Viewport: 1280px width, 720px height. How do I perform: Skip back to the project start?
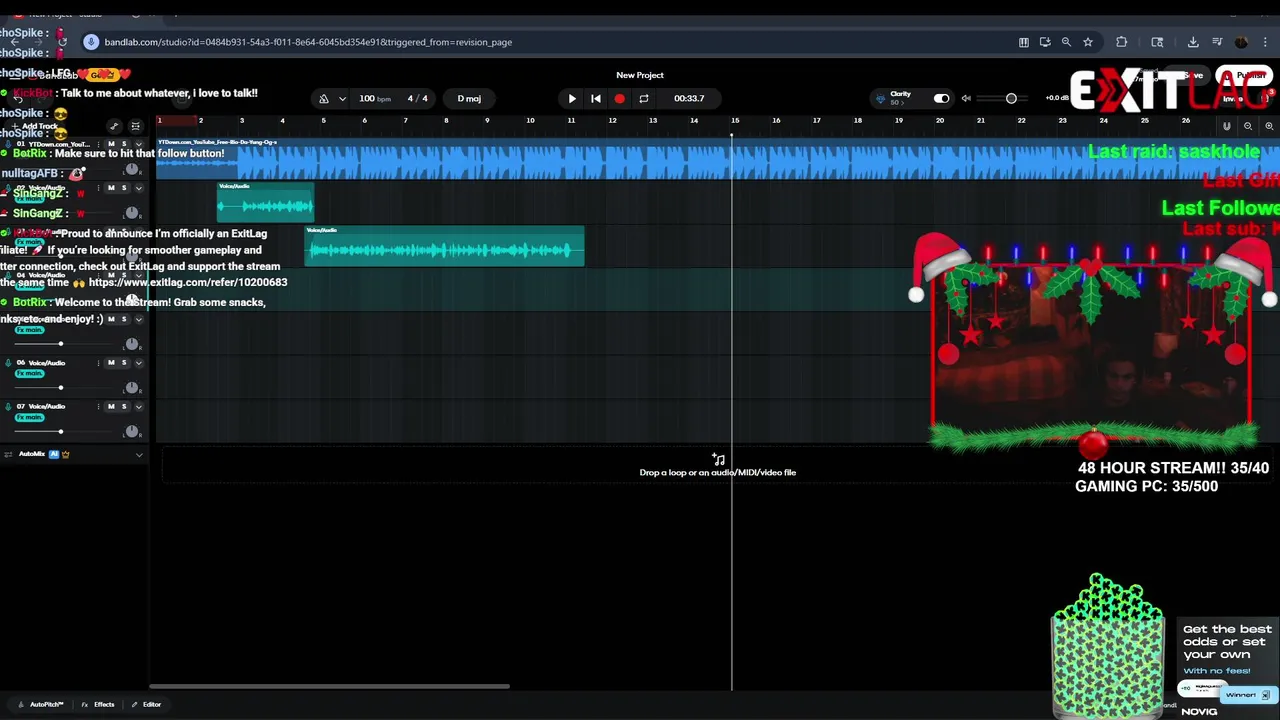click(595, 98)
